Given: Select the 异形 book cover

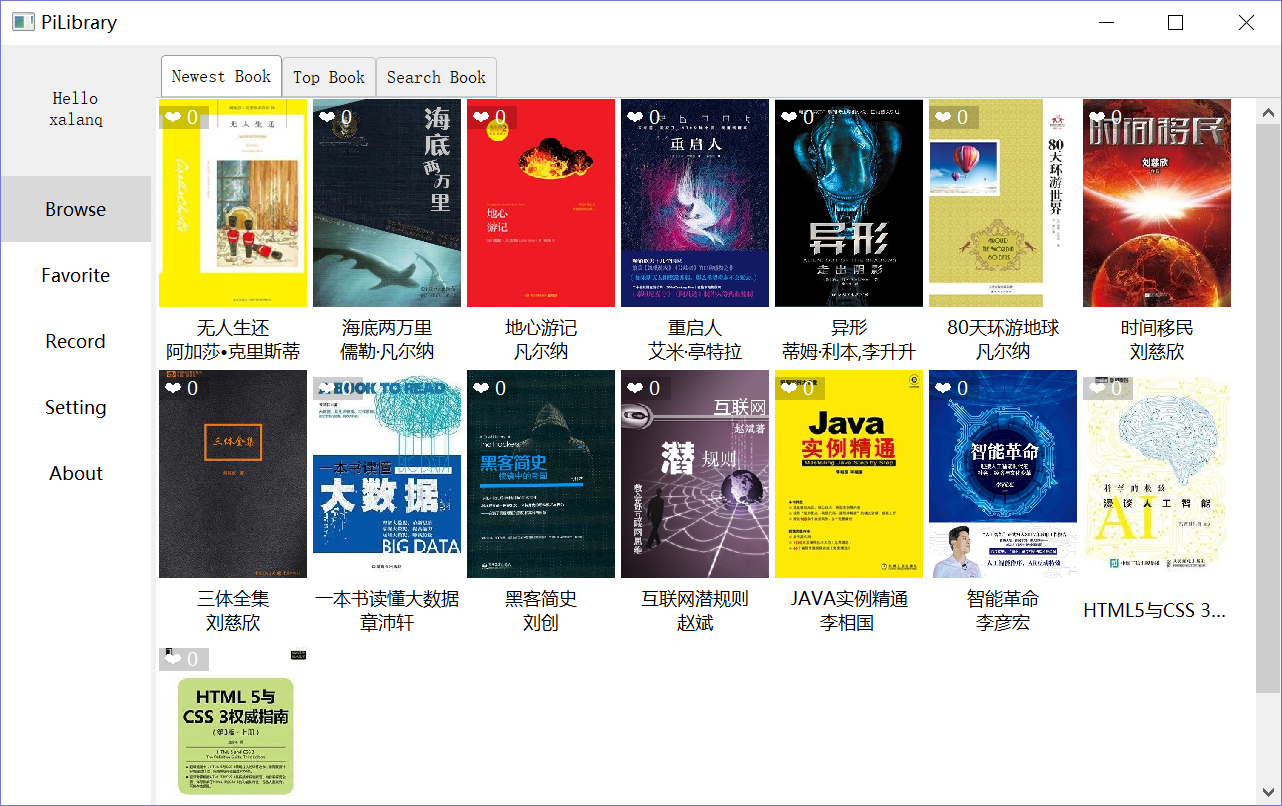Looking at the screenshot, I should 849,203.
